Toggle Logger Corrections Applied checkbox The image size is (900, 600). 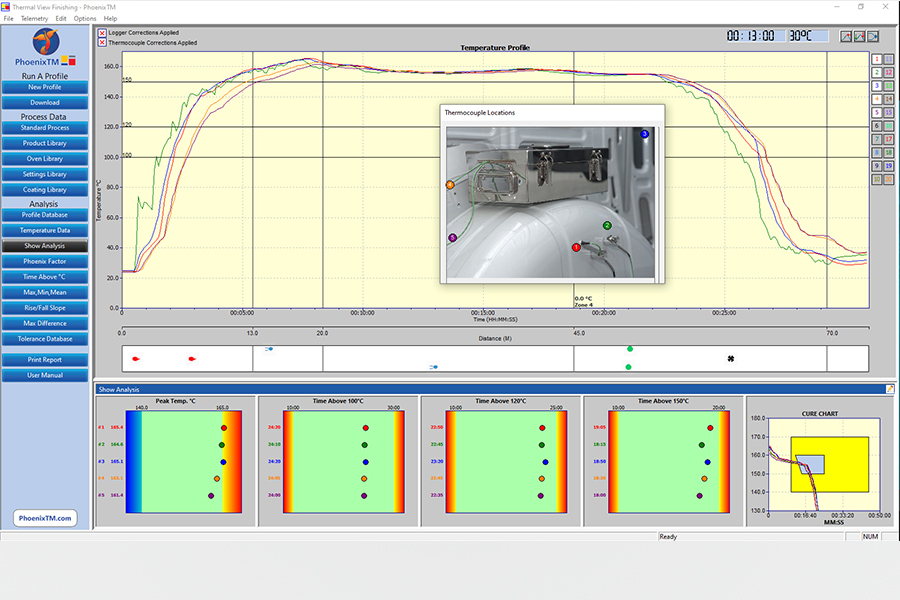click(102, 33)
